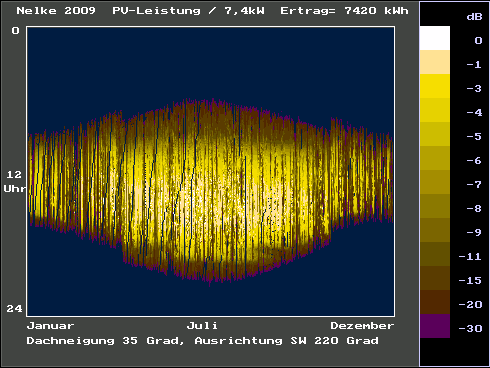490x368 pixels.
Task: Select the purple -30 dB swatch
Action: coord(435,326)
